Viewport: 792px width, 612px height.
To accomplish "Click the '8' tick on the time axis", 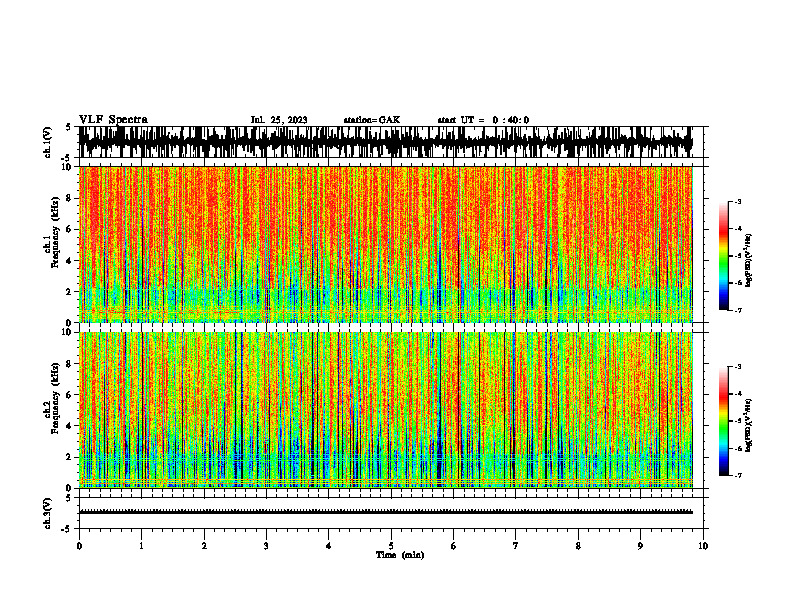I will [x=578, y=546].
